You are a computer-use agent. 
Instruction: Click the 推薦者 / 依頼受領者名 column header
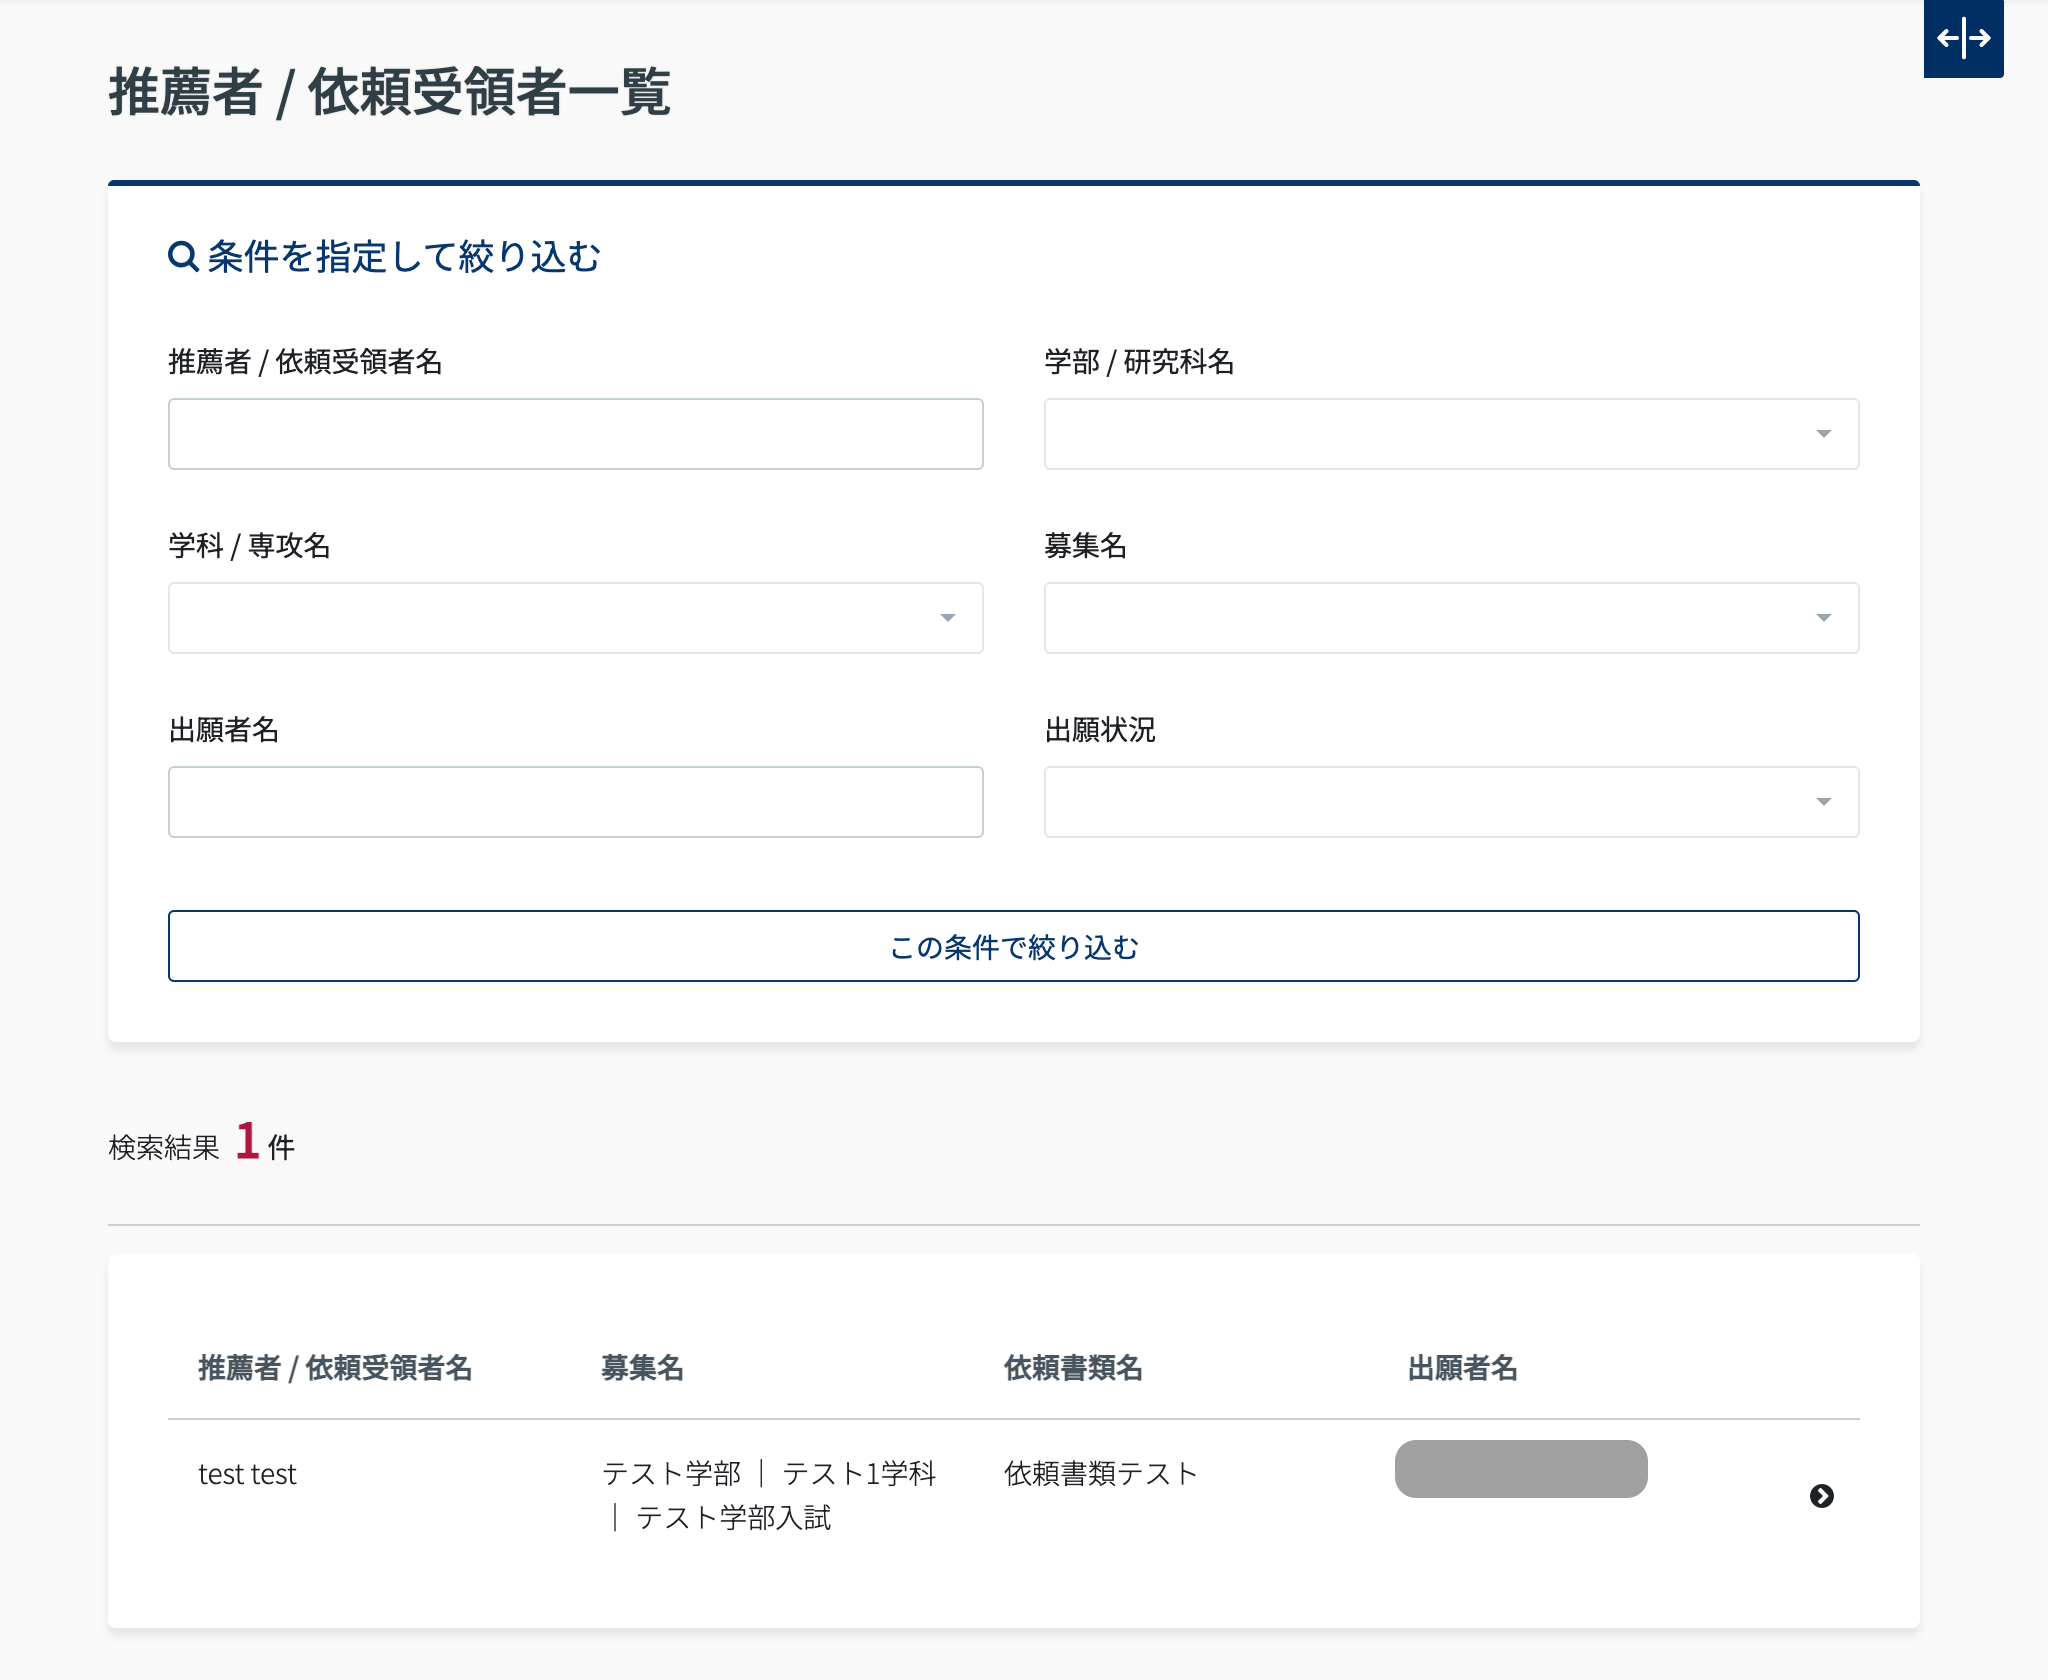point(335,1368)
